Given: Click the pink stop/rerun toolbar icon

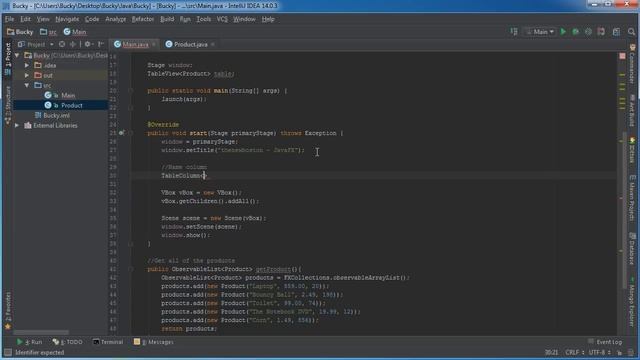Looking at the screenshot, I should point(601,31).
